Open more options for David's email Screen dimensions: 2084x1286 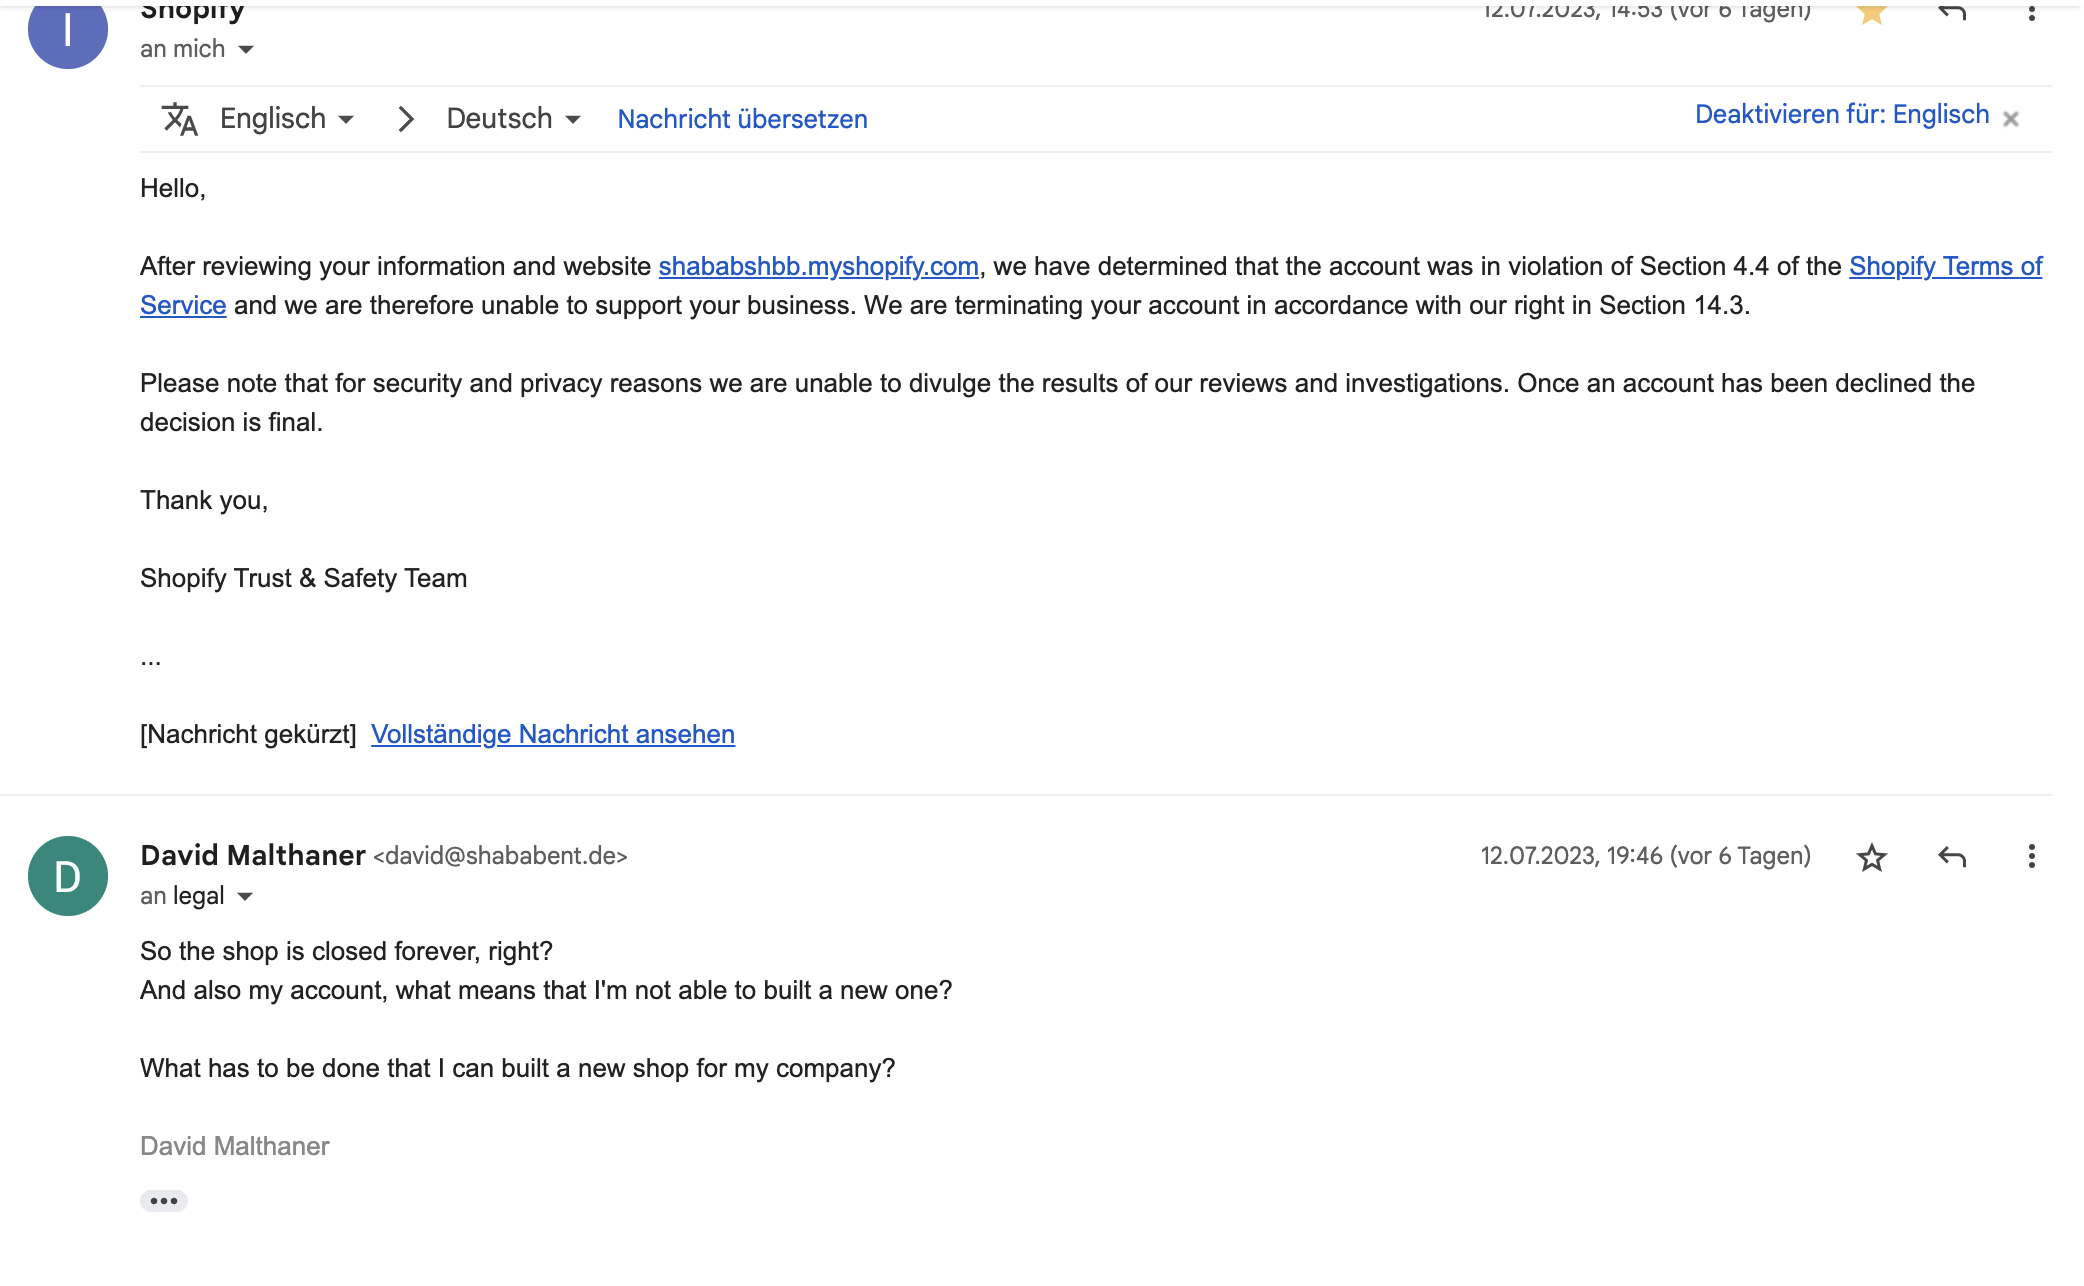click(x=2031, y=857)
